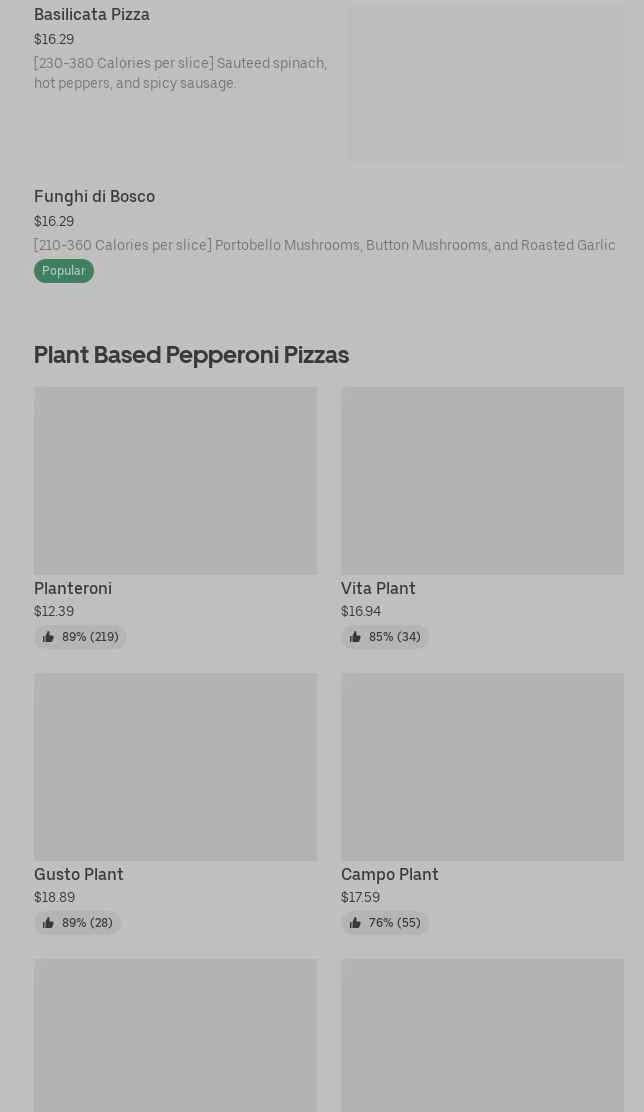Open the Campo Plant item name

(390, 875)
